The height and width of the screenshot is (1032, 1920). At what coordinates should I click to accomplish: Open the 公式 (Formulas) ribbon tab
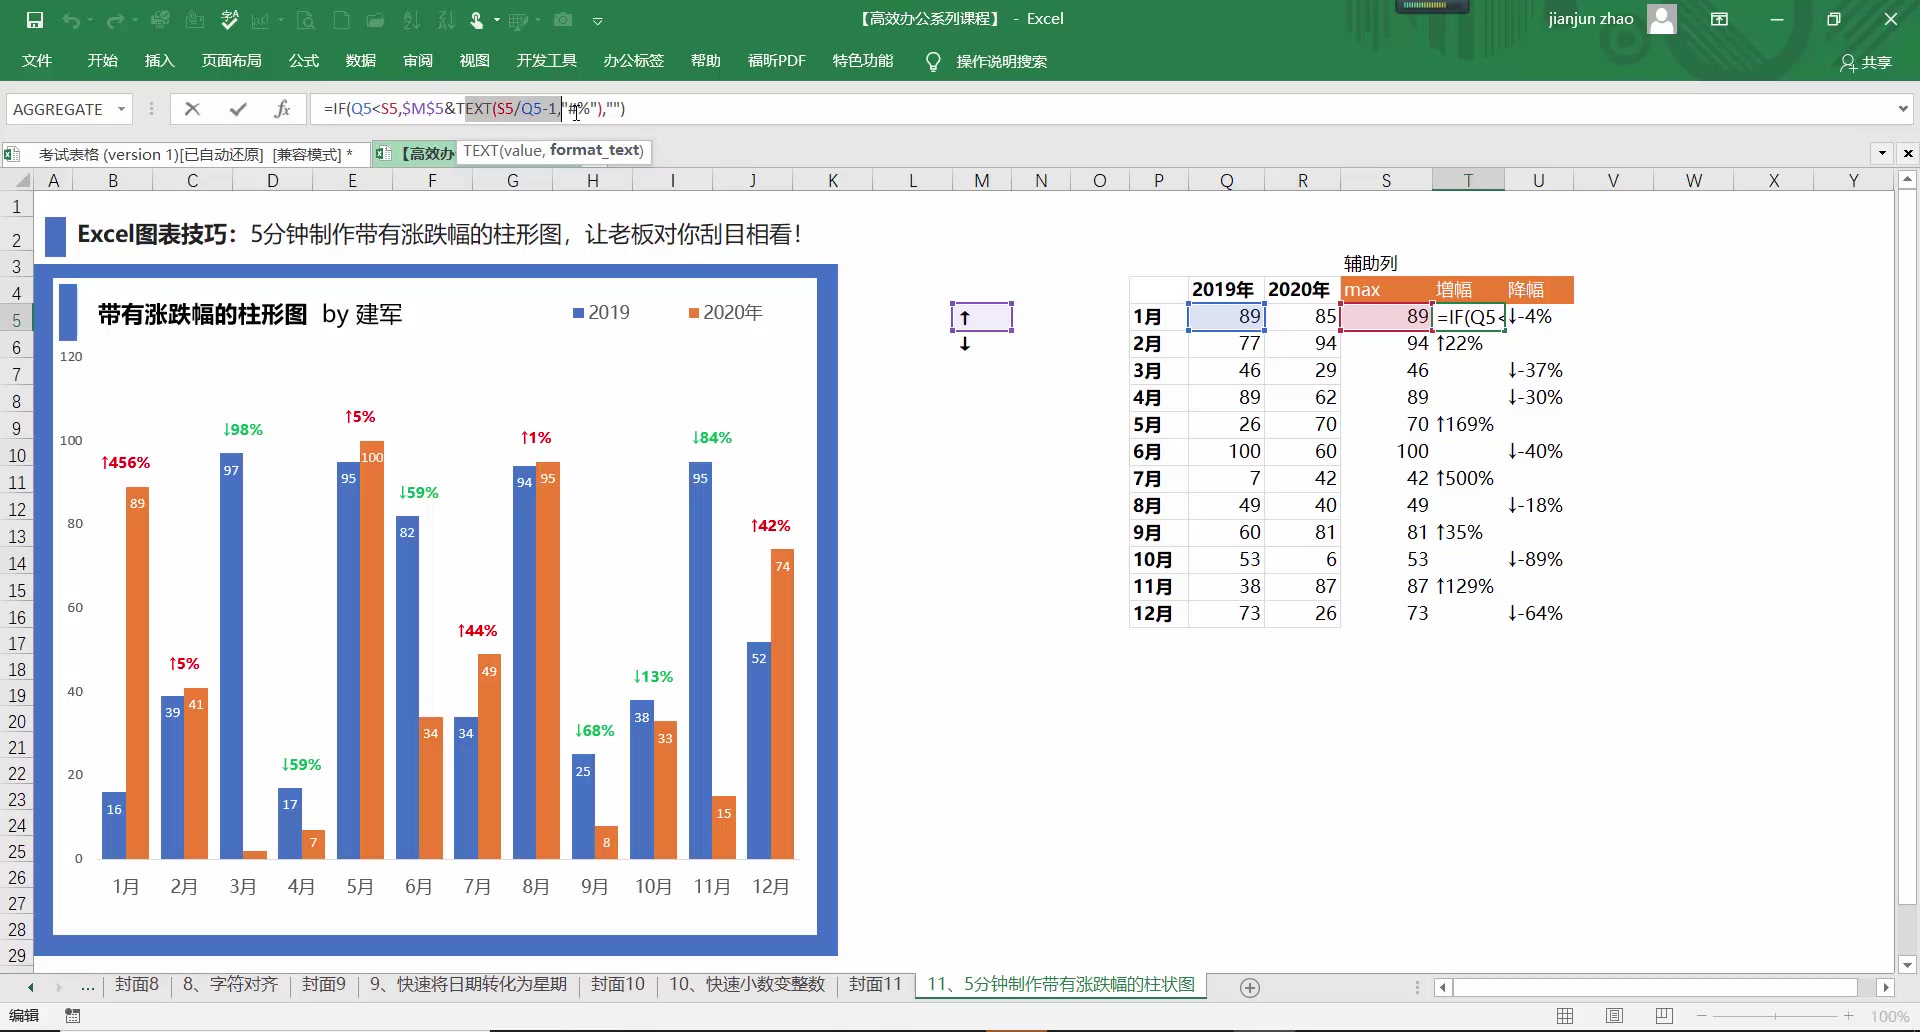pos(303,61)
